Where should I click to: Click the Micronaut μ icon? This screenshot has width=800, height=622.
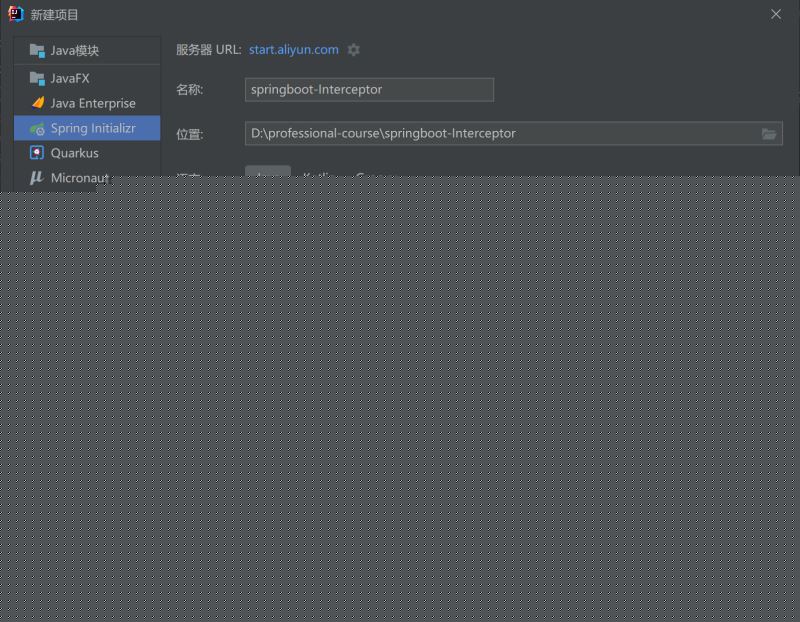coord(37,178)
